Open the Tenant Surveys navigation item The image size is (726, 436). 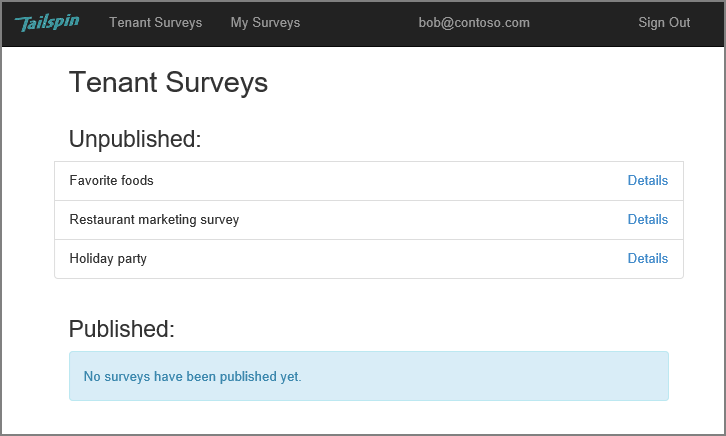coord(156,23)
